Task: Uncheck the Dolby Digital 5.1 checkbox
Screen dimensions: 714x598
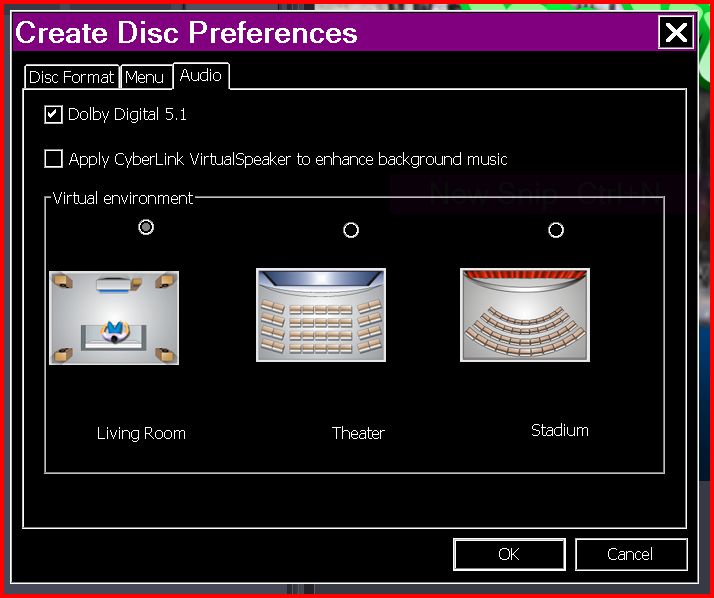Action: click(x=54, y=115)
